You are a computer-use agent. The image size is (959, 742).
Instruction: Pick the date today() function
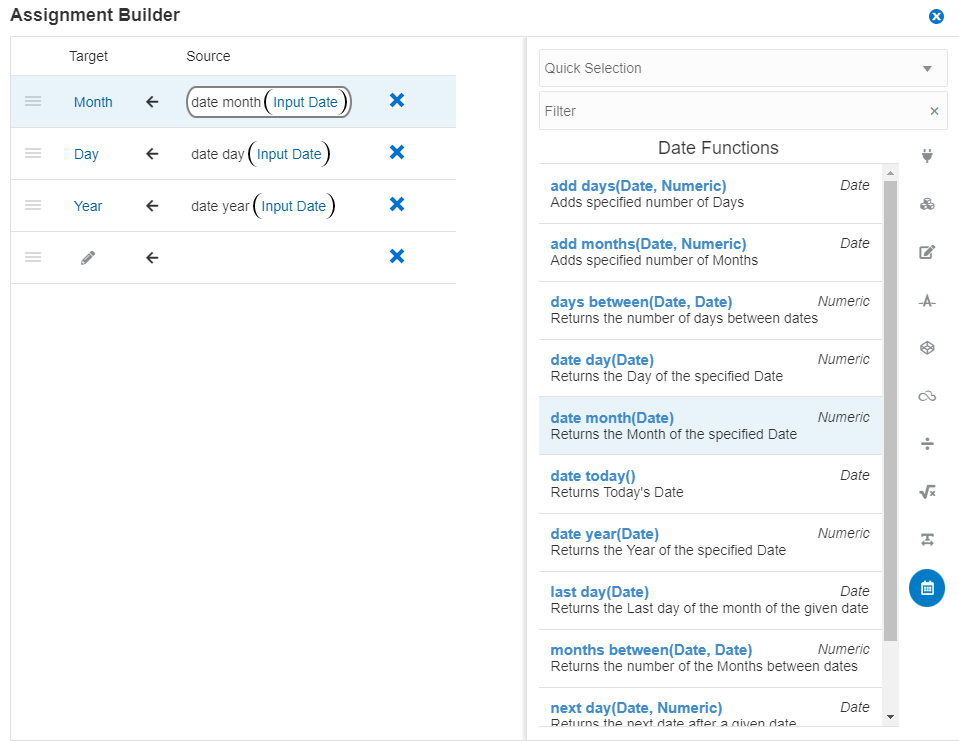593,476
